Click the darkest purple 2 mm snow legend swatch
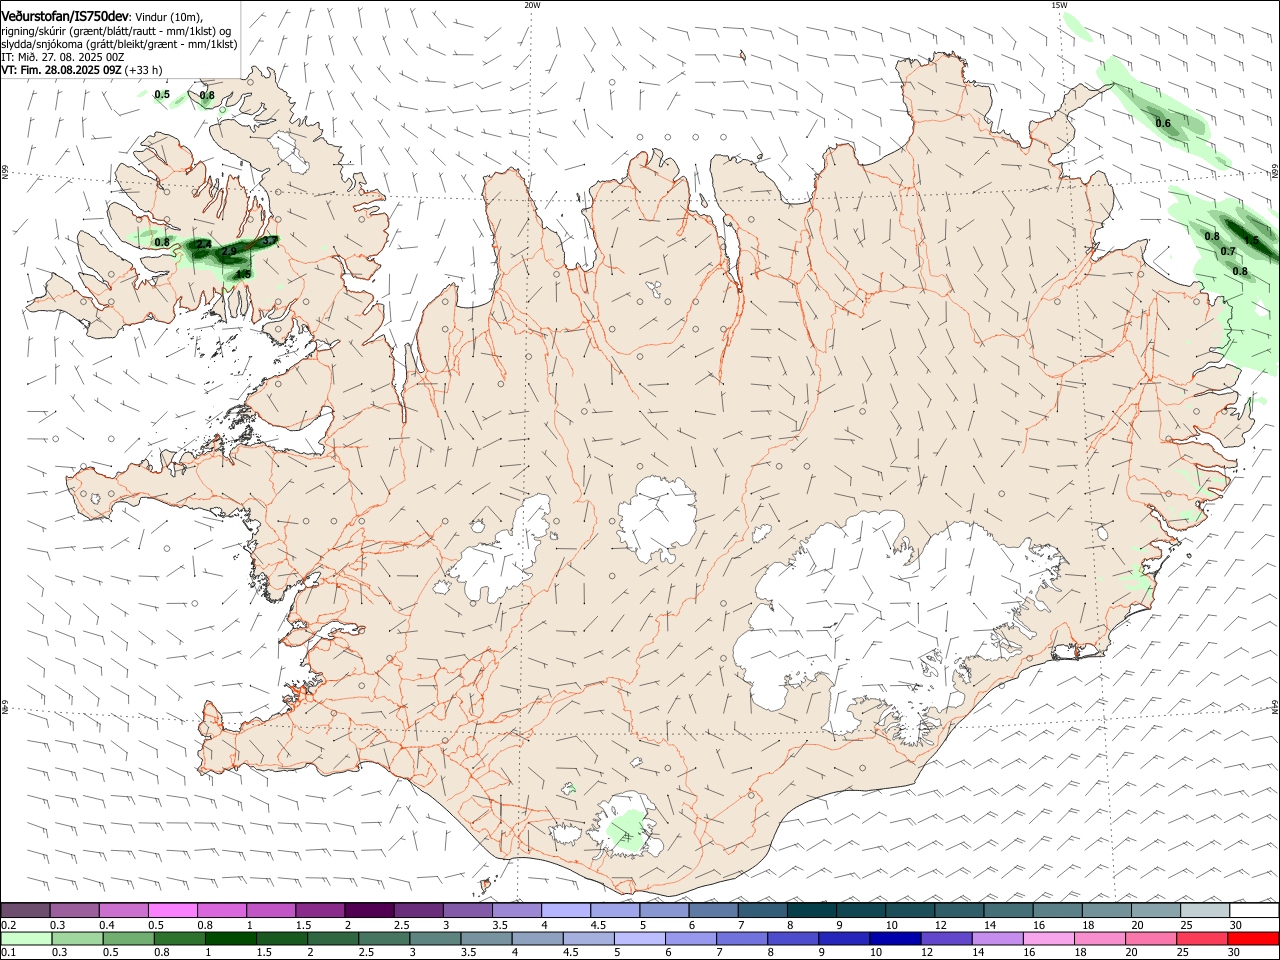Viewport: 1280px width, 960px height. [x=368, y=910]
